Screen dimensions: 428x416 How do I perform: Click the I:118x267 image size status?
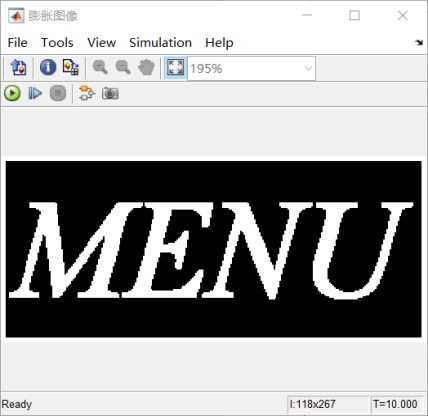coord(328,404)
